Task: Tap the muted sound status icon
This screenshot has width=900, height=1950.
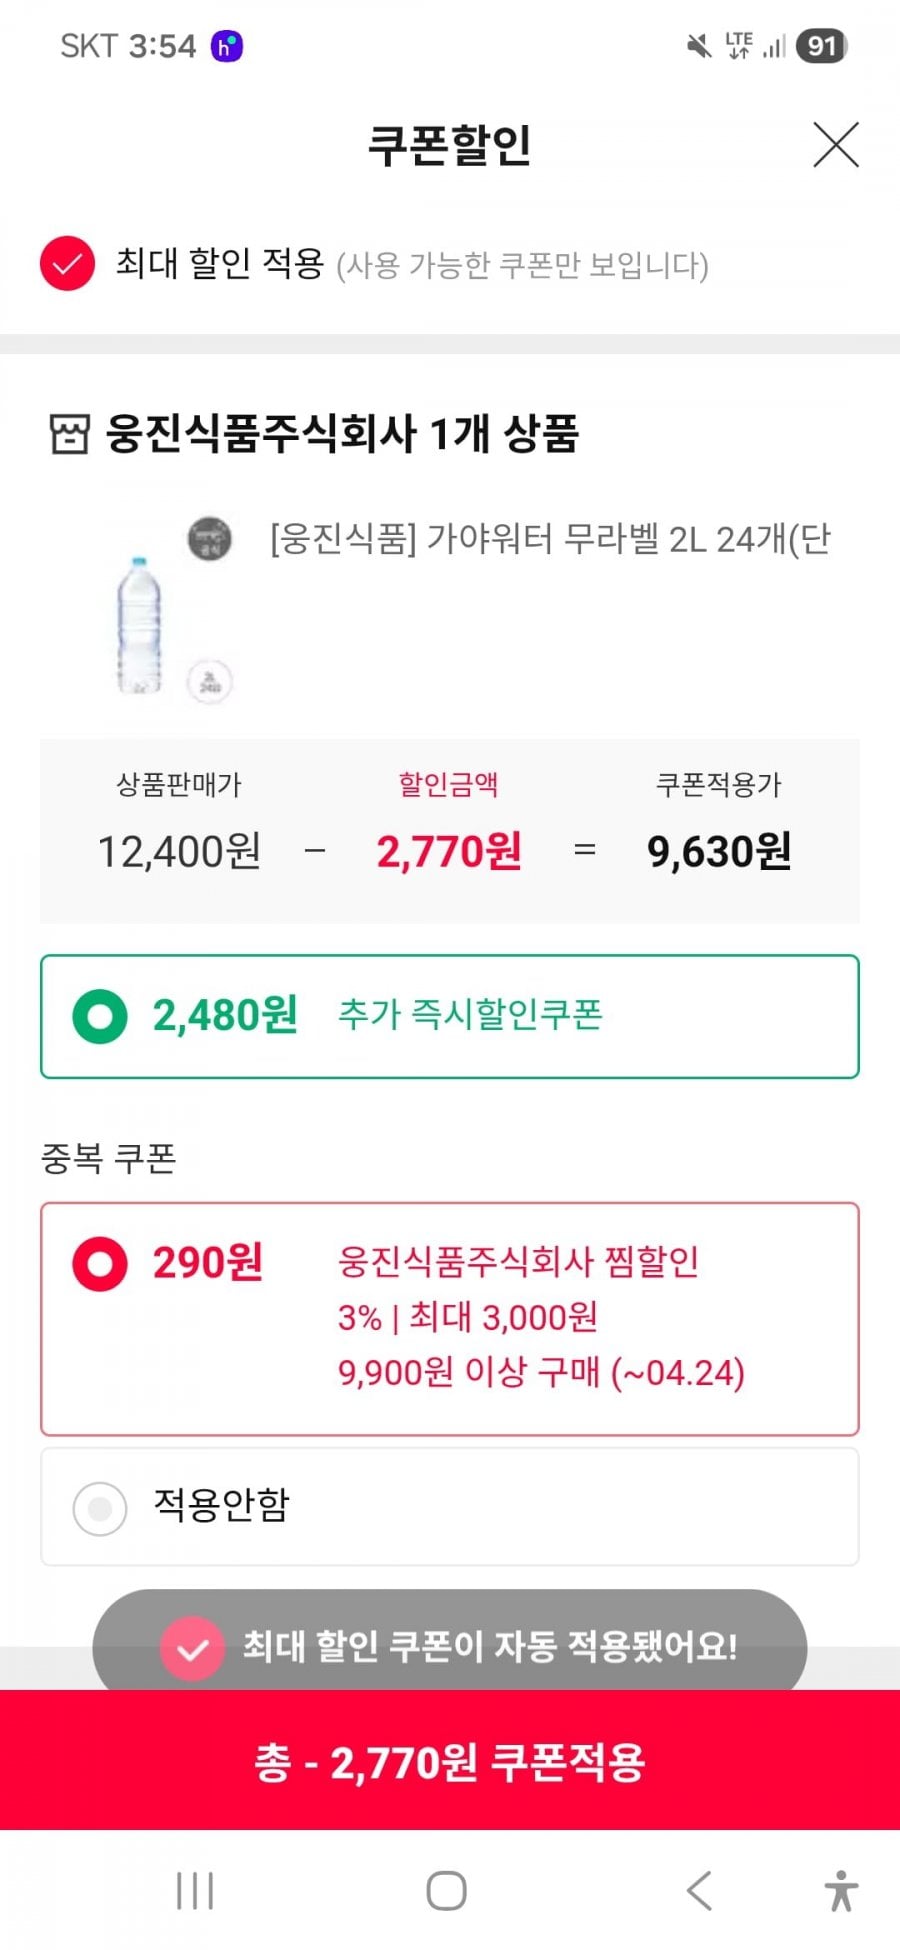Action: tap(698, 46)
